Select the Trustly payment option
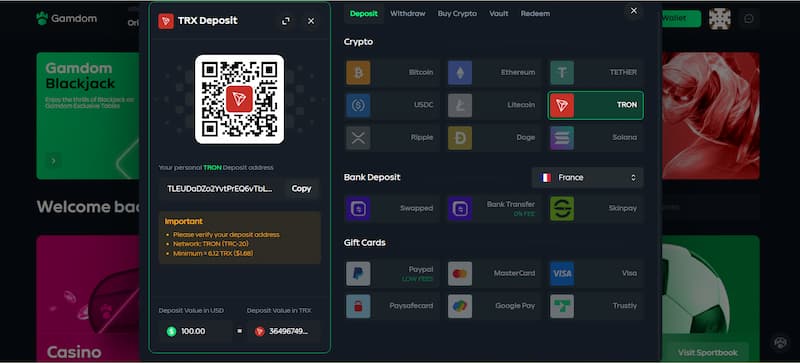This screenshot has width=800, height=363. pyautogui.click(x=596, y=306)
